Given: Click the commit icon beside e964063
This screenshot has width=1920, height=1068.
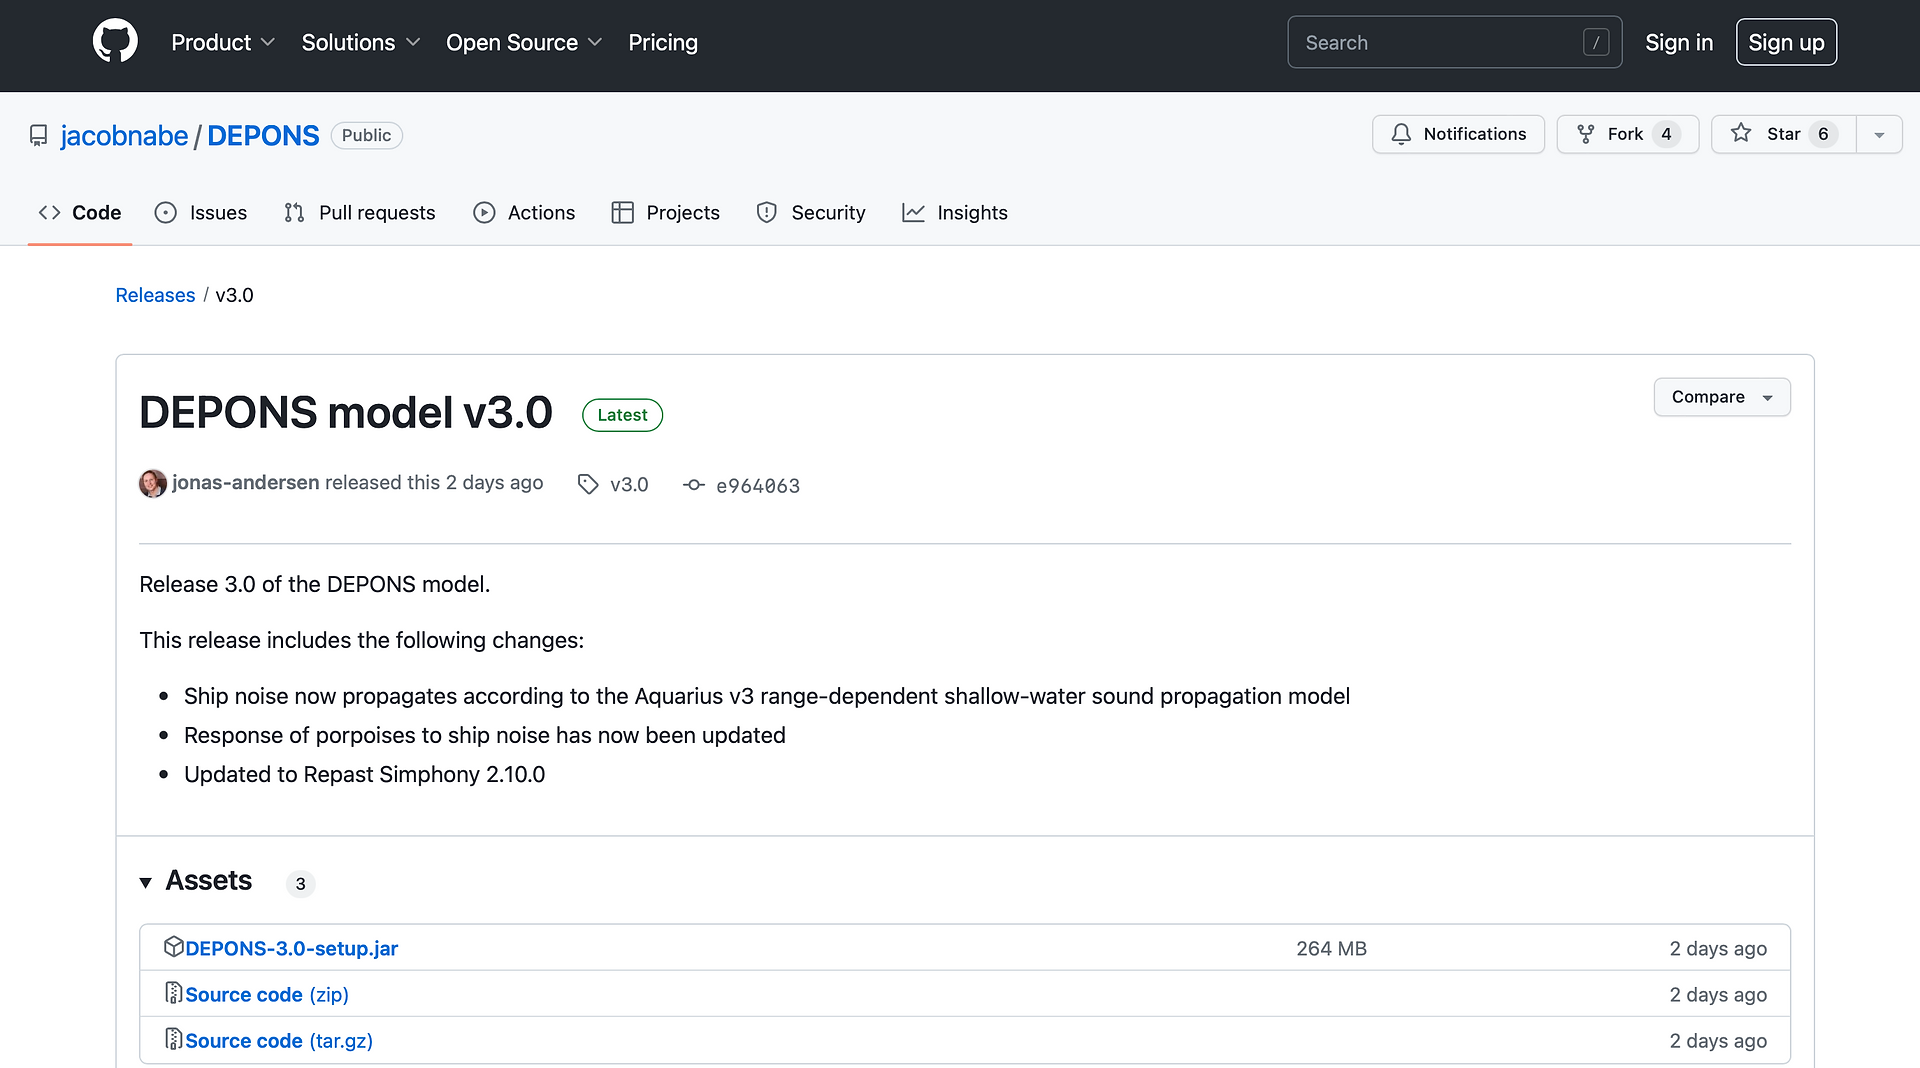Looking at the screenshot, I should 694,485.
